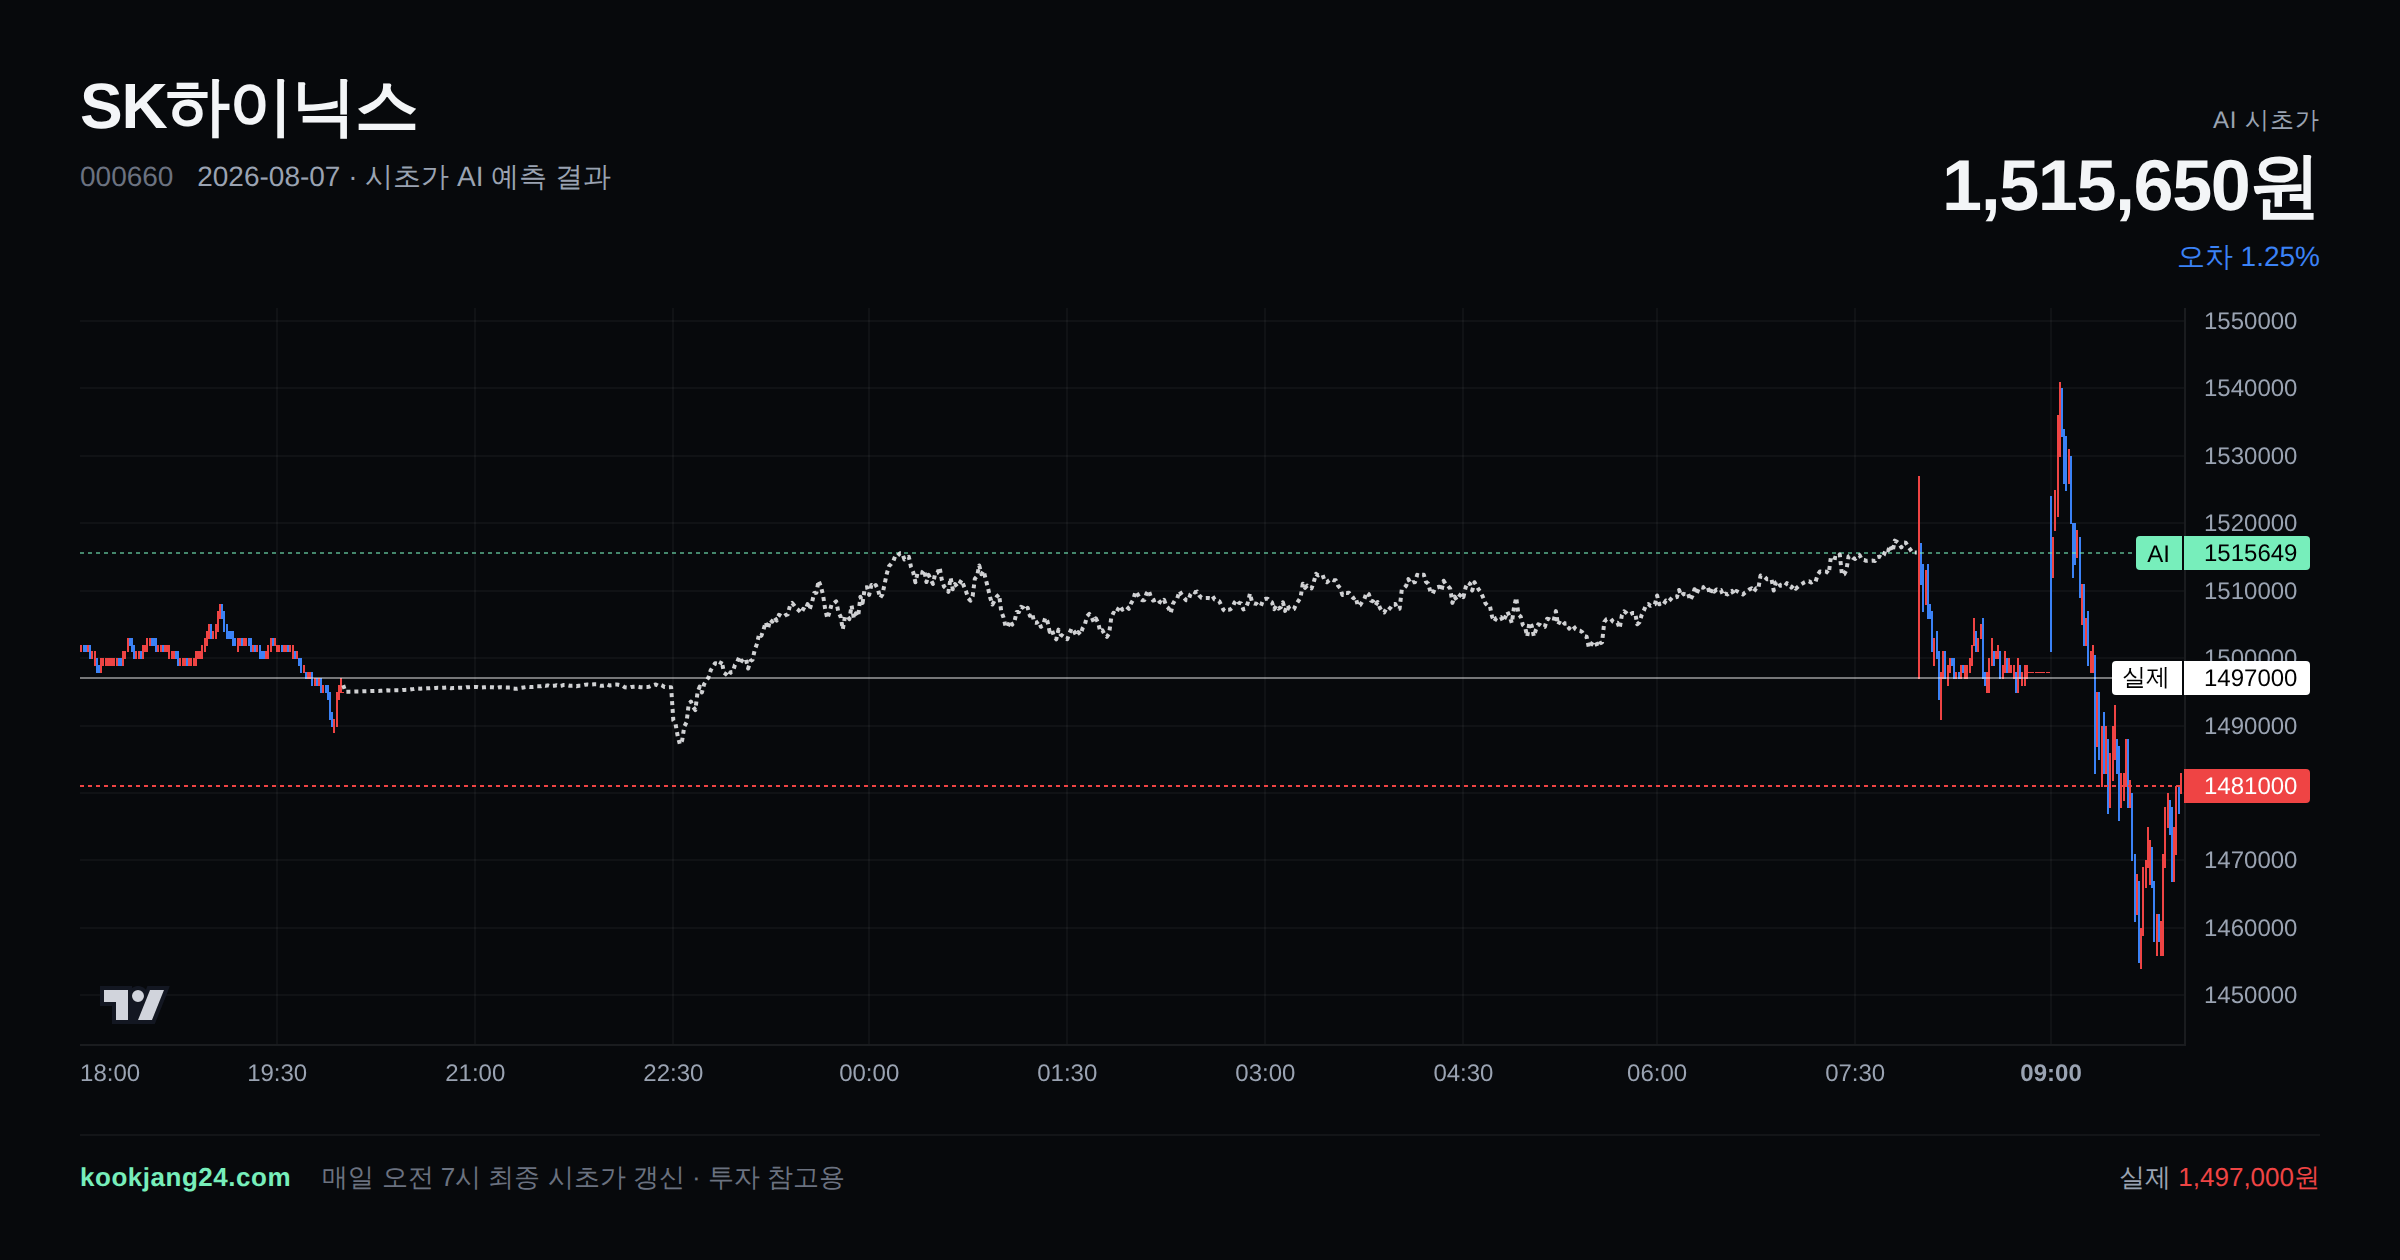Click the 18:00 time axis label
The image size is (2400, 1260).
(x=110, y=1073)
